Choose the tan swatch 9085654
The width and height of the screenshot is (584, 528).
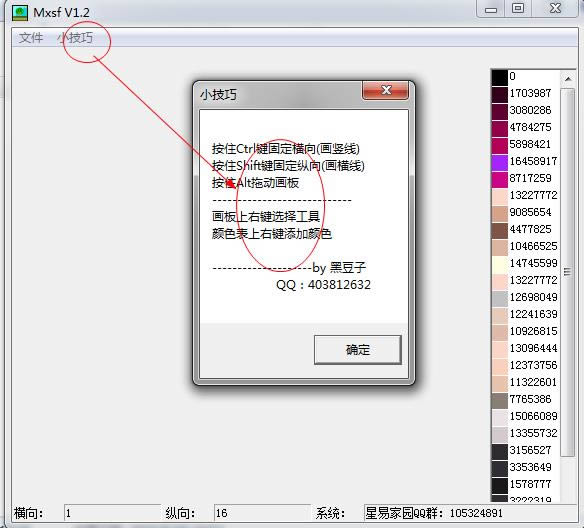point(499,213)
